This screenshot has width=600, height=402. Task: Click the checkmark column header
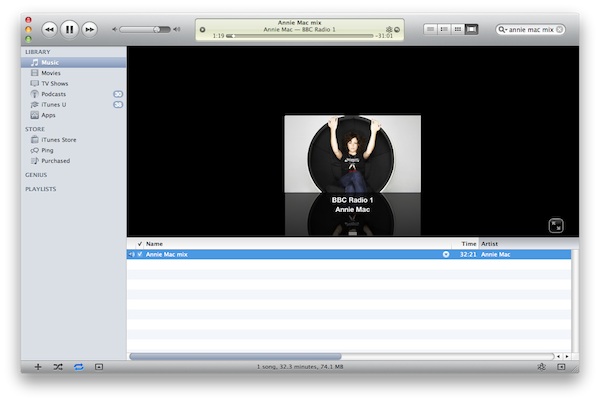coord(140,244)
